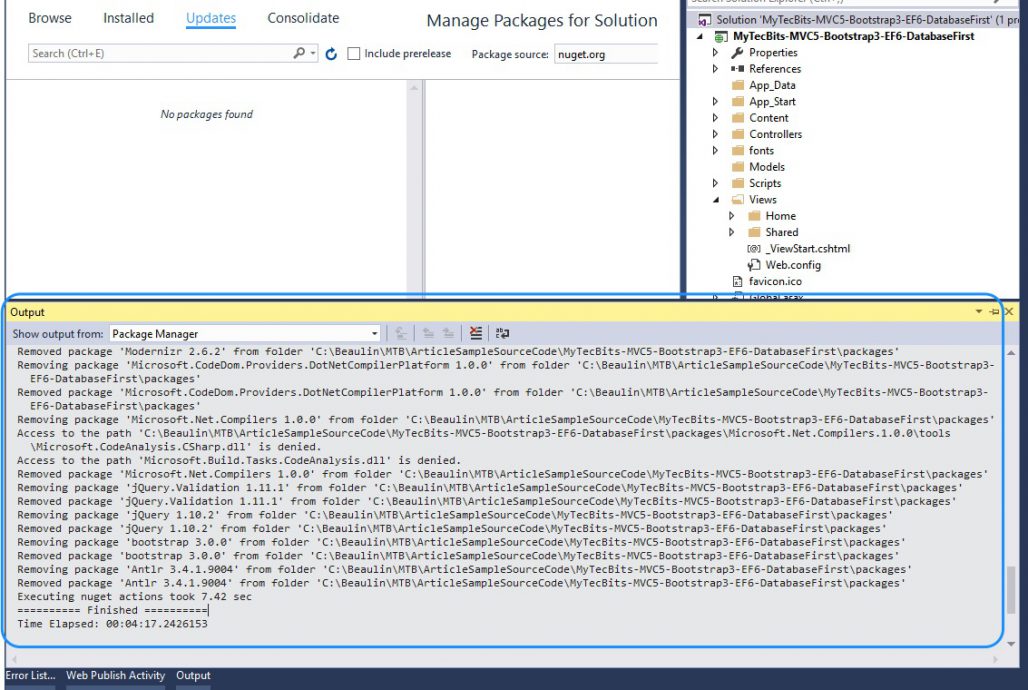This screenshot has width=1028, height=690.
Task: Open Output window position dropdown arrow
Action: 979,312
